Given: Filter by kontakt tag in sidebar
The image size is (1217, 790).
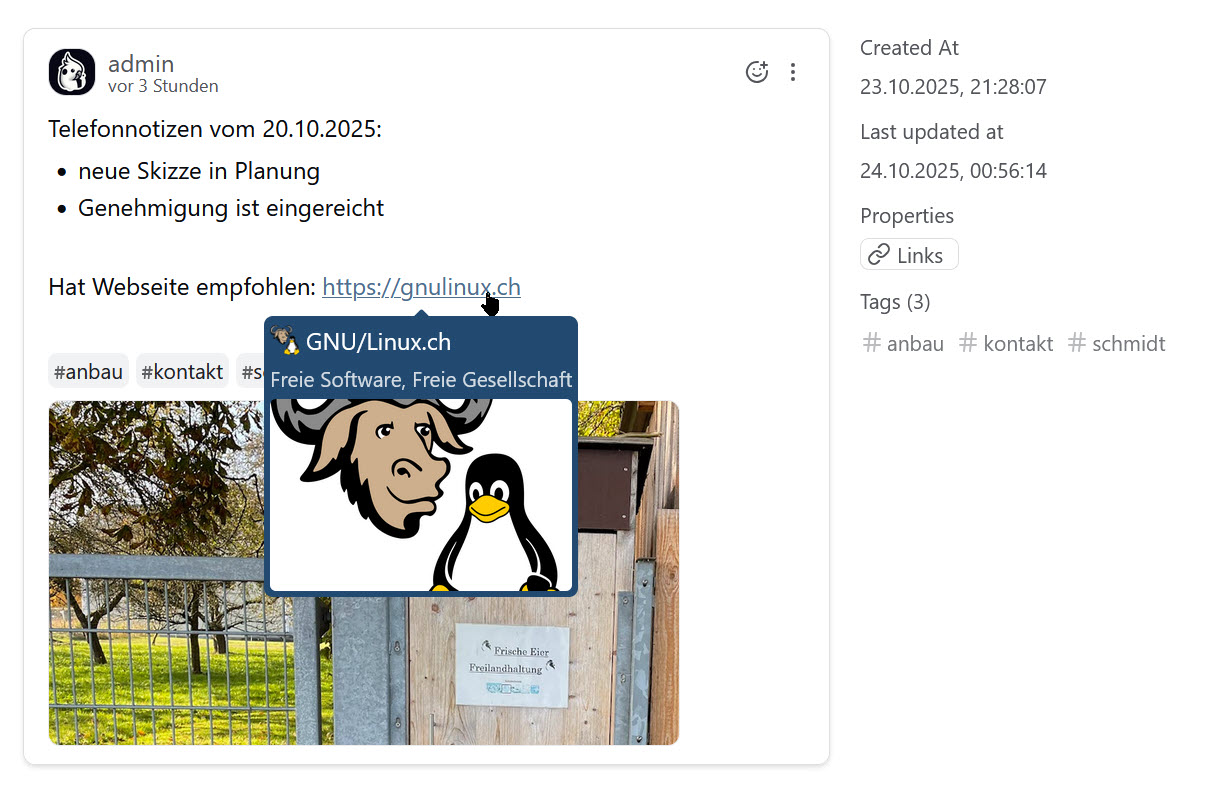Looking at the screenshot, I should coord(1018,344).
